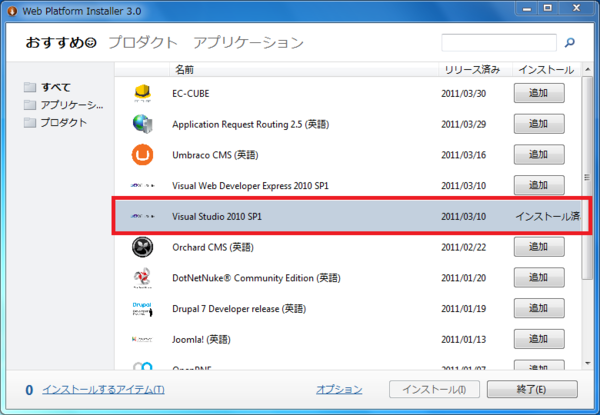Screen dimensions: 600x415
Task: Open the インストールするアイテム(T) link
Action: click(x=103, y=389)
